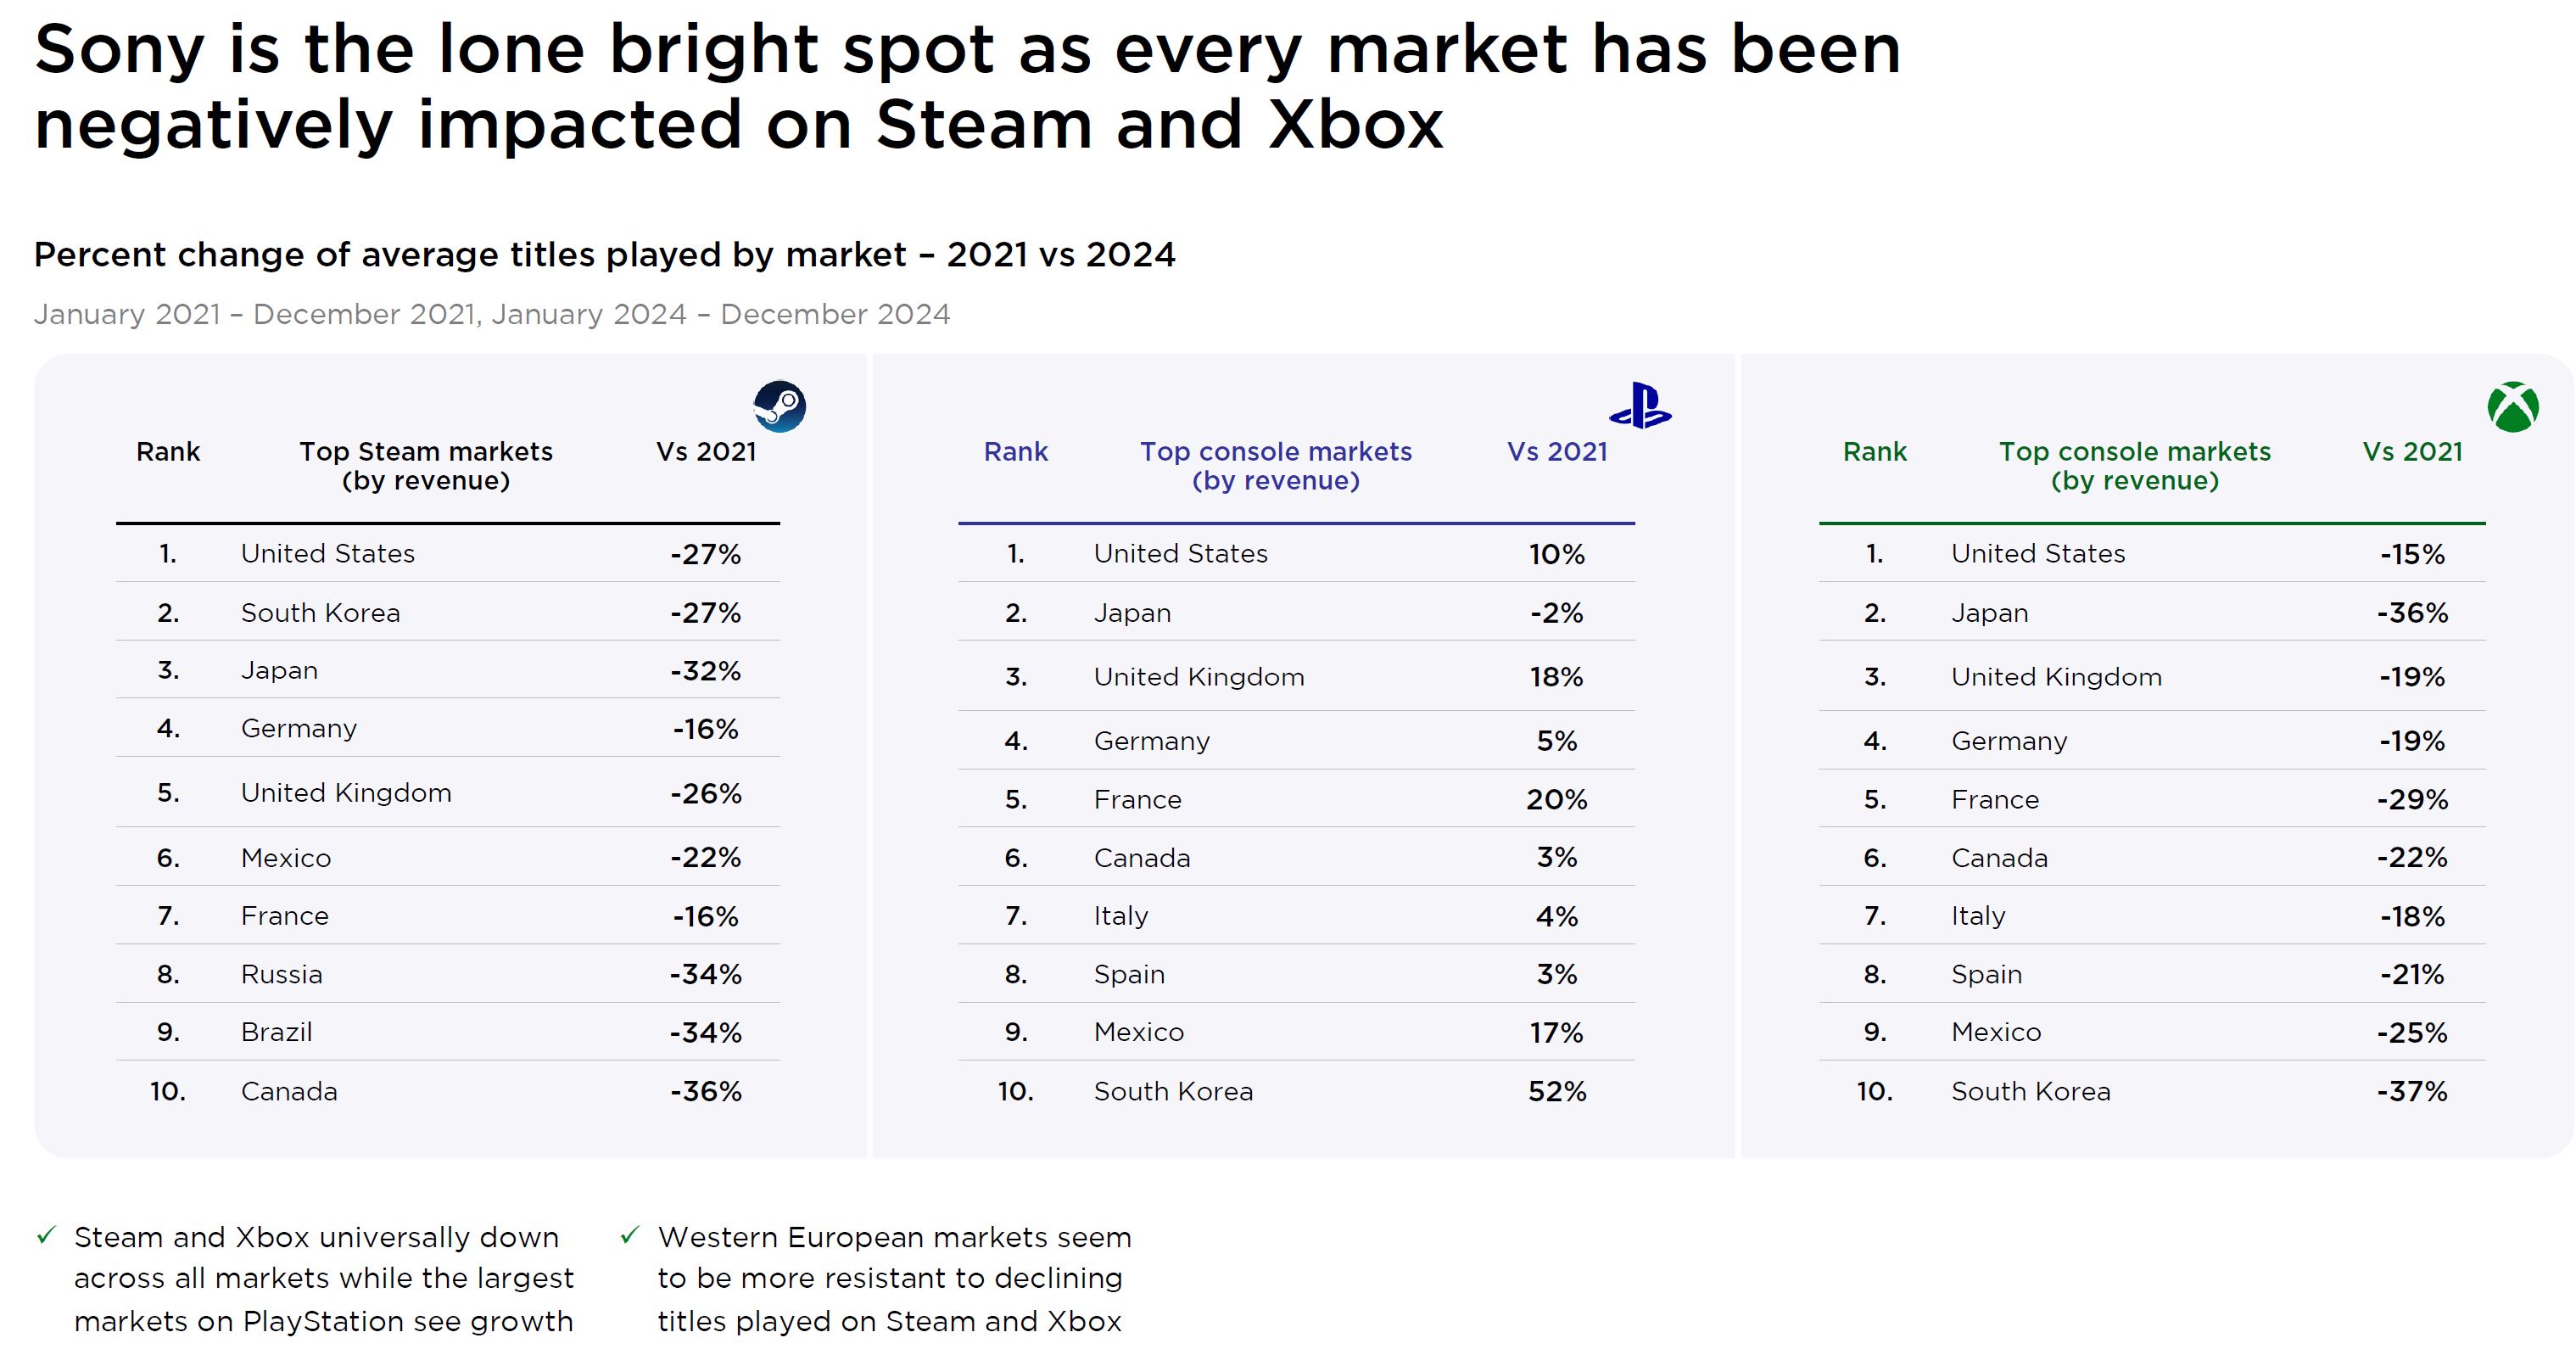The width and height of the screenshot is (2576, 1349).
Task: Select South Korea row in the Steam table
Action: coord(320,613)
